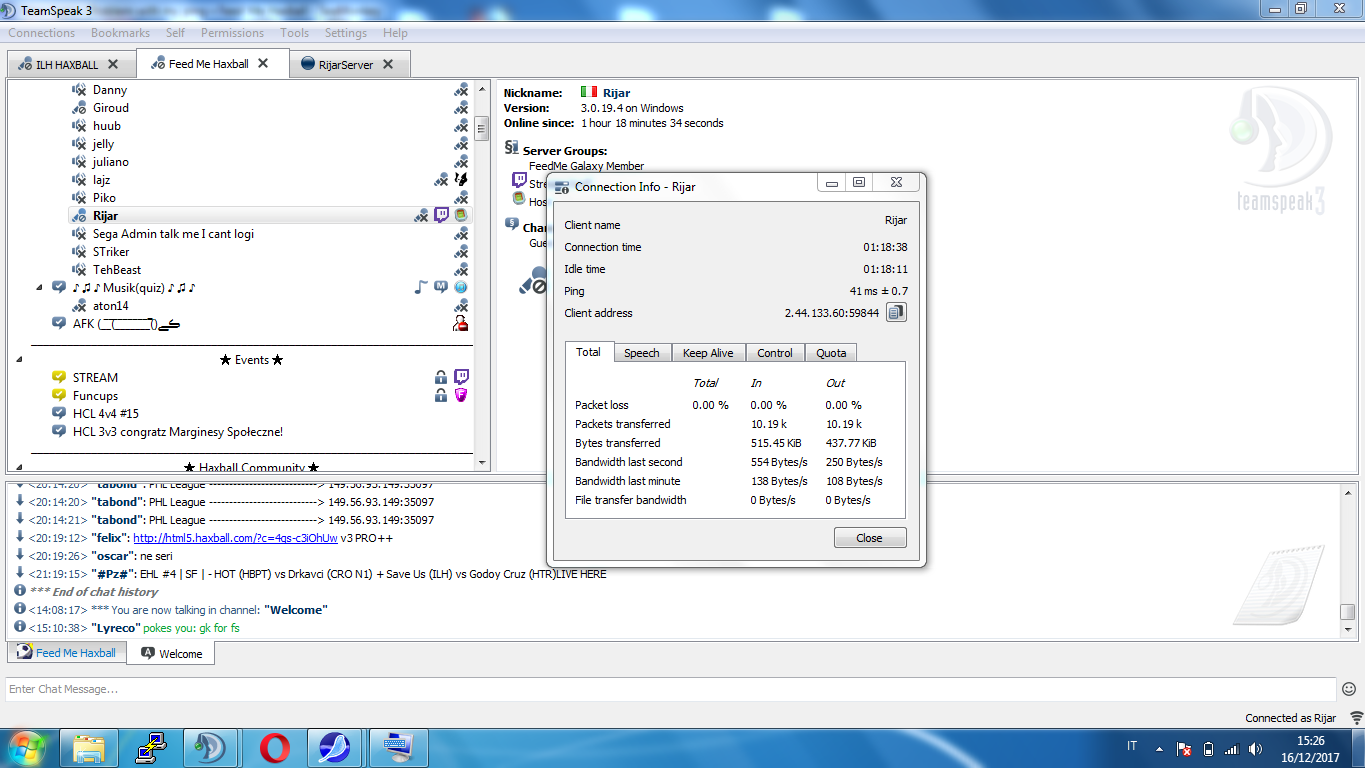Viewport: 1365px width, 768px height.
Task: Switch to the ILH HAXBALL server tab
Action: coord(71,64)
